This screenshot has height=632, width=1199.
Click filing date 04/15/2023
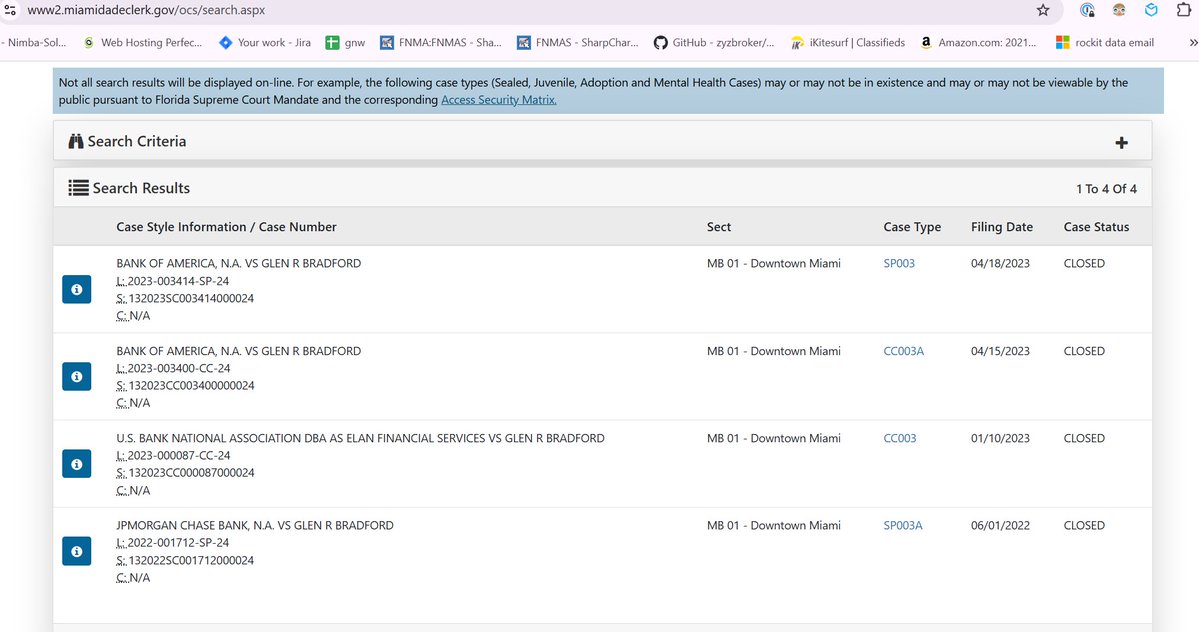(1000, 352)
